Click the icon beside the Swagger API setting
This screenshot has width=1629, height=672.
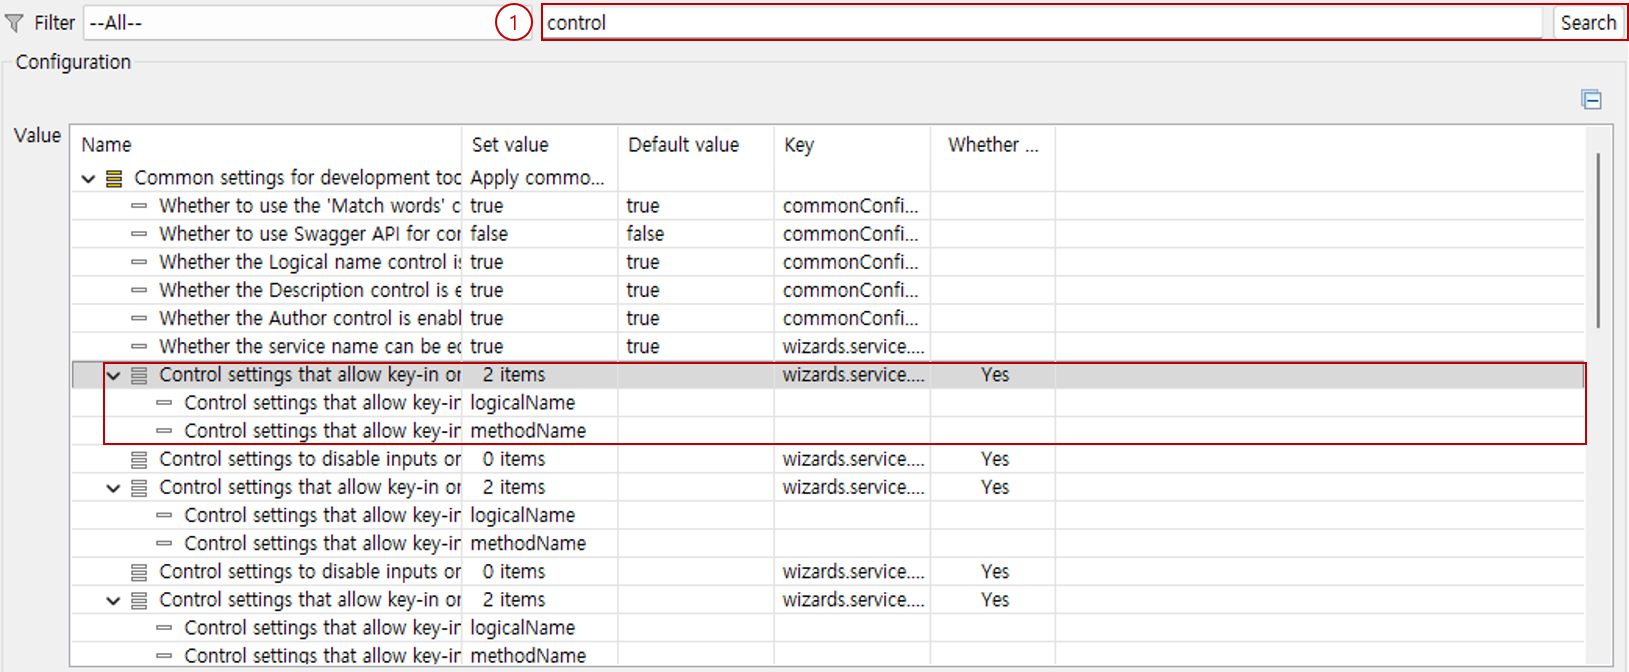(139, 234)
